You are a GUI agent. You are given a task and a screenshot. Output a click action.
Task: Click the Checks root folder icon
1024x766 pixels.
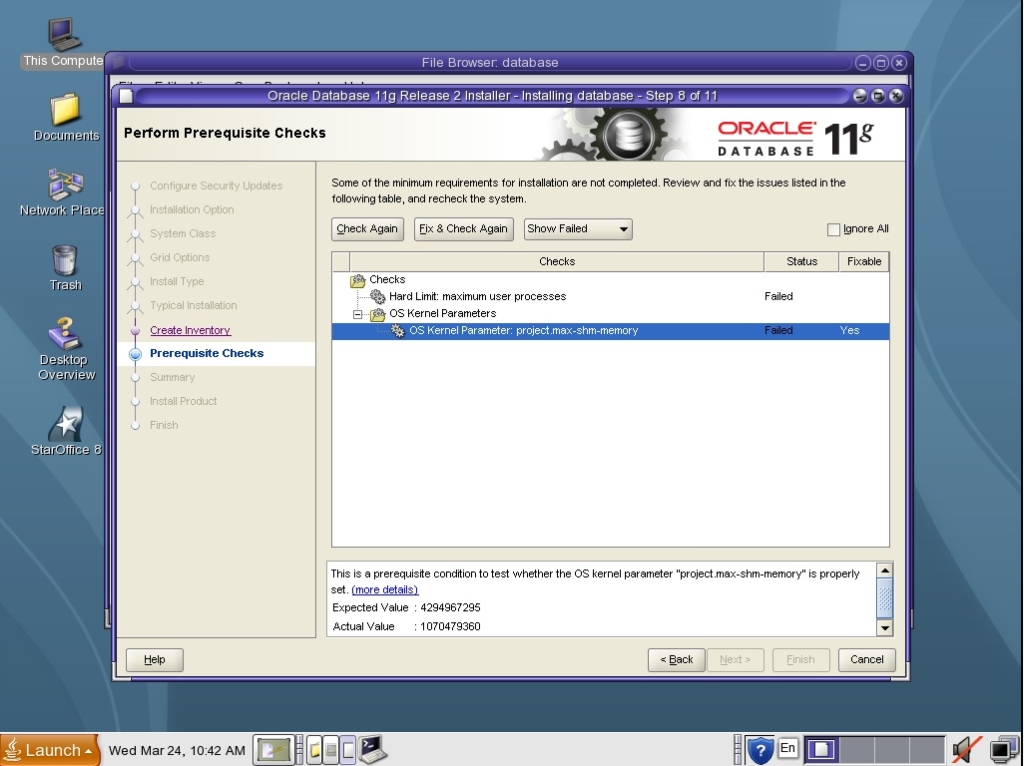(x=358, y=280)
